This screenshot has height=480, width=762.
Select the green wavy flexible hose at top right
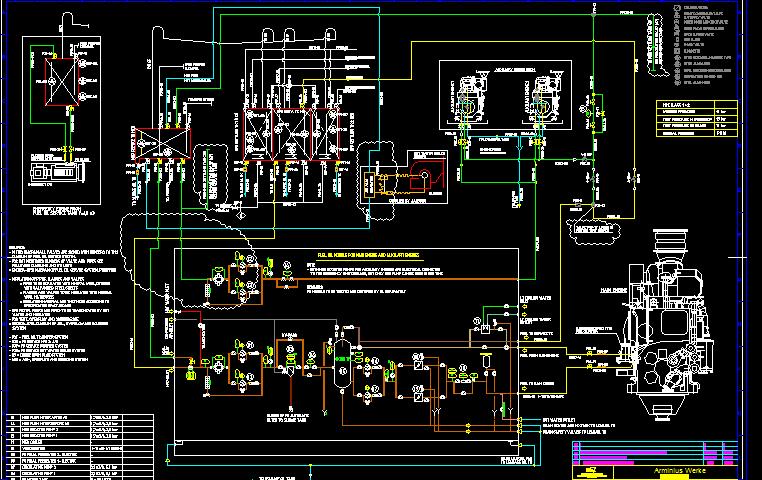tap(651, 44)
